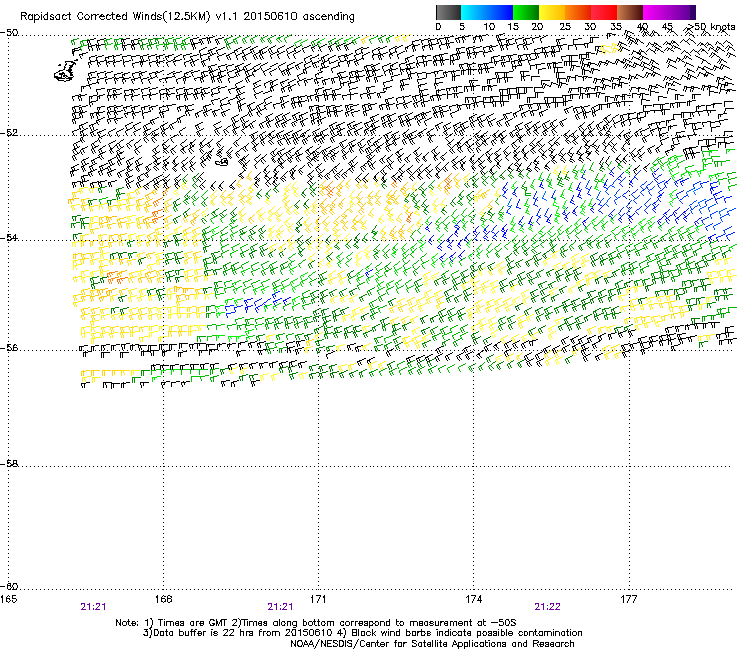Click the legend value '10'
Viewport: 740px width, 650px height.
489,27
